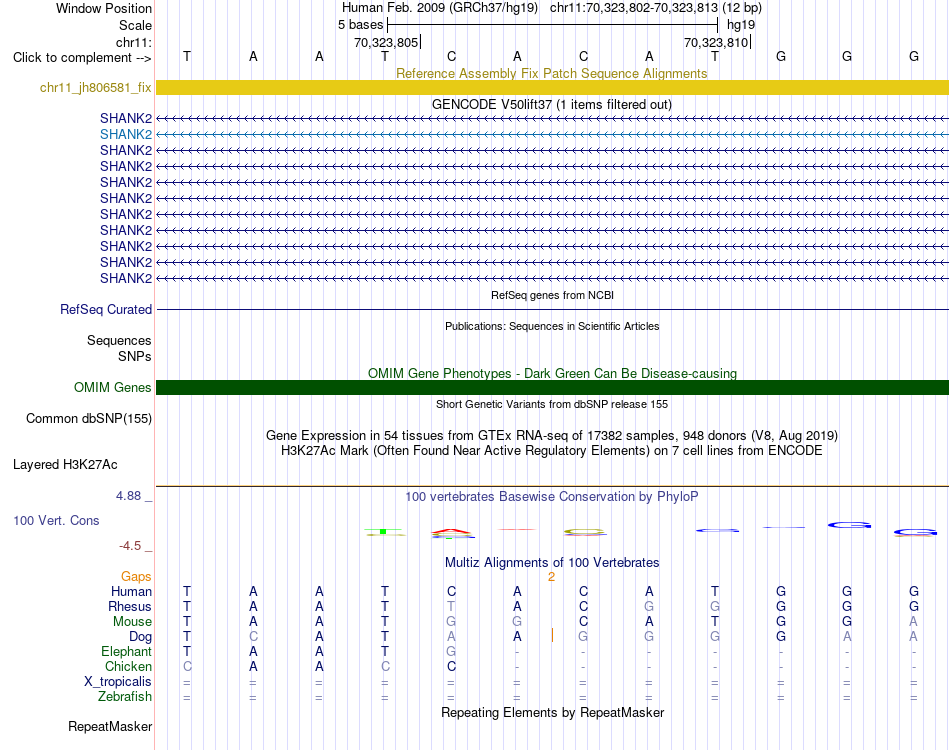
Task: Click the C base in Mouse alignment row
Action: pyautogui.click(x=583, y=622)
